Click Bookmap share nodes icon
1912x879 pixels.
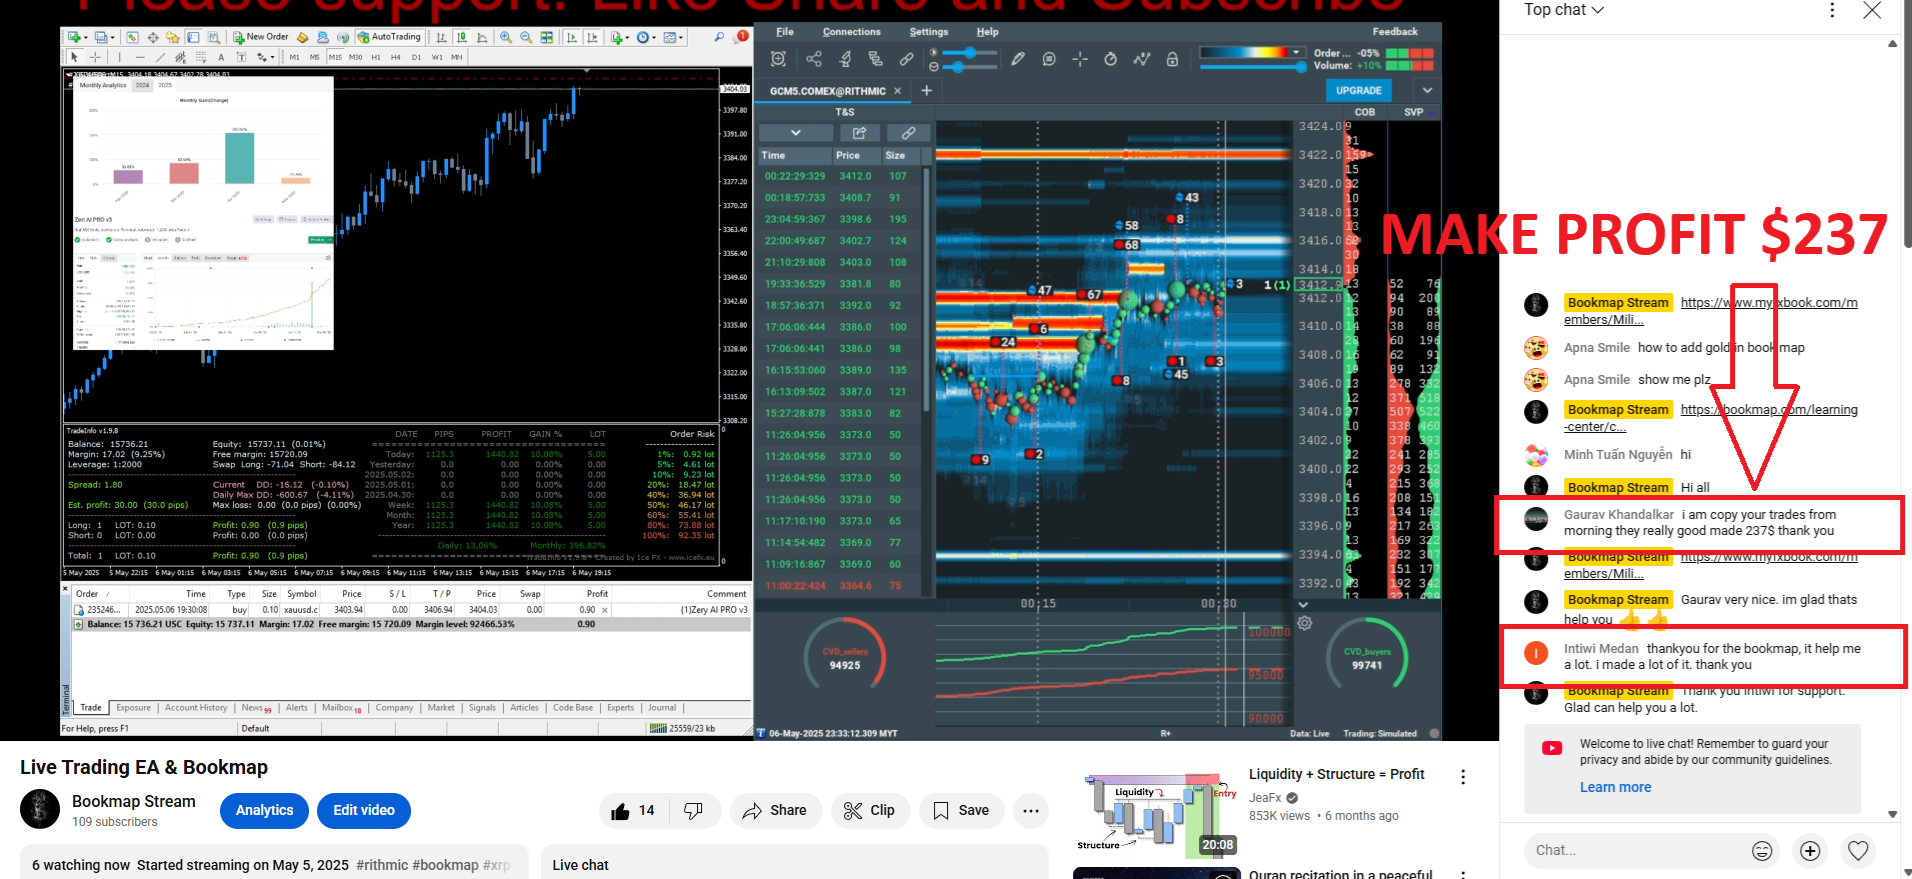814,59
